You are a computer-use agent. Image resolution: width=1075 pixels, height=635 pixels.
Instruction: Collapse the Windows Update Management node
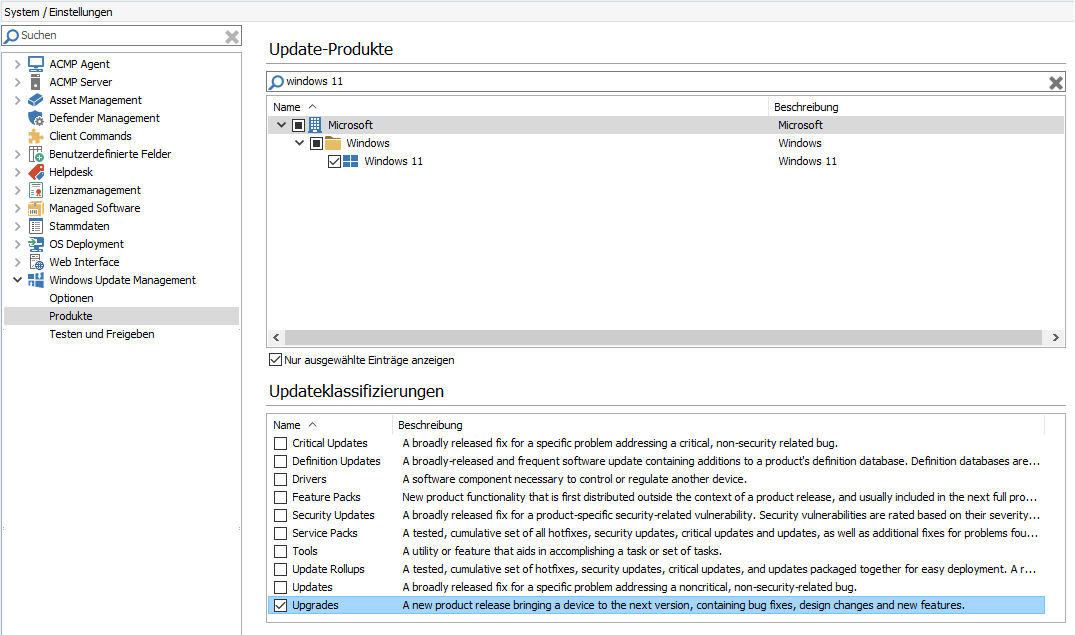pos(17,280)
